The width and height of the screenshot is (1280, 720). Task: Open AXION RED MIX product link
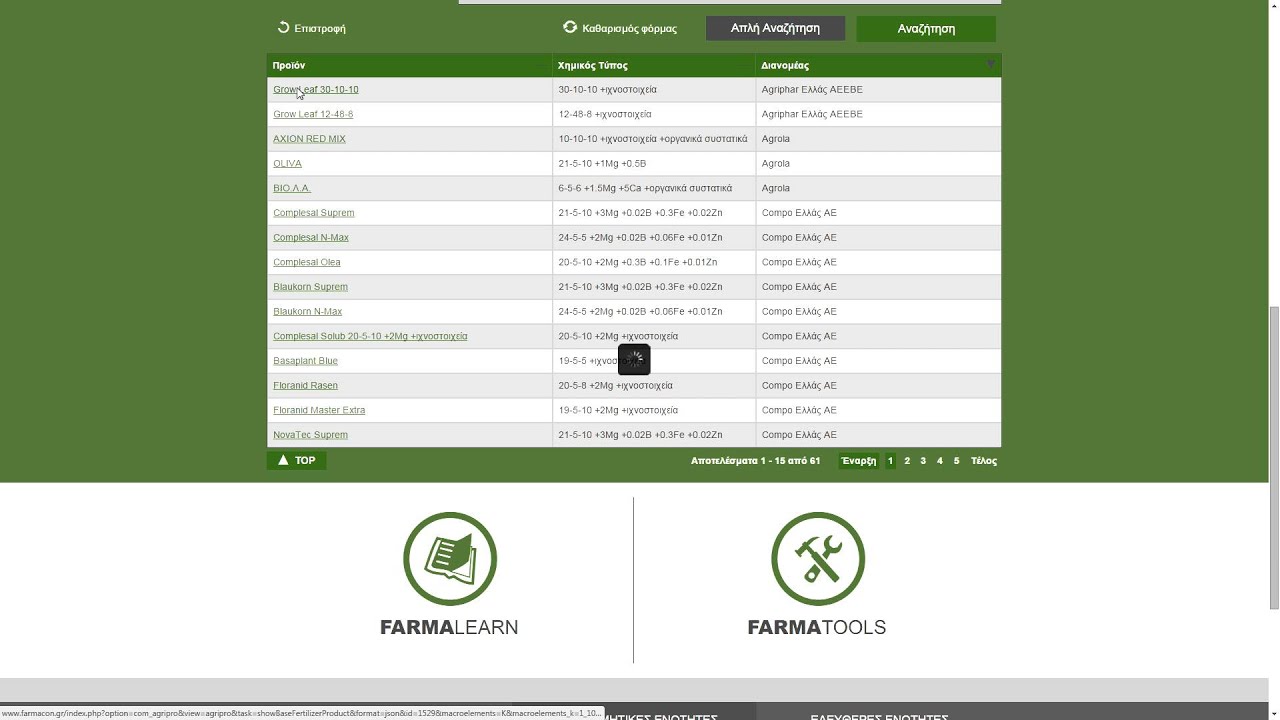tap(309, 139)
